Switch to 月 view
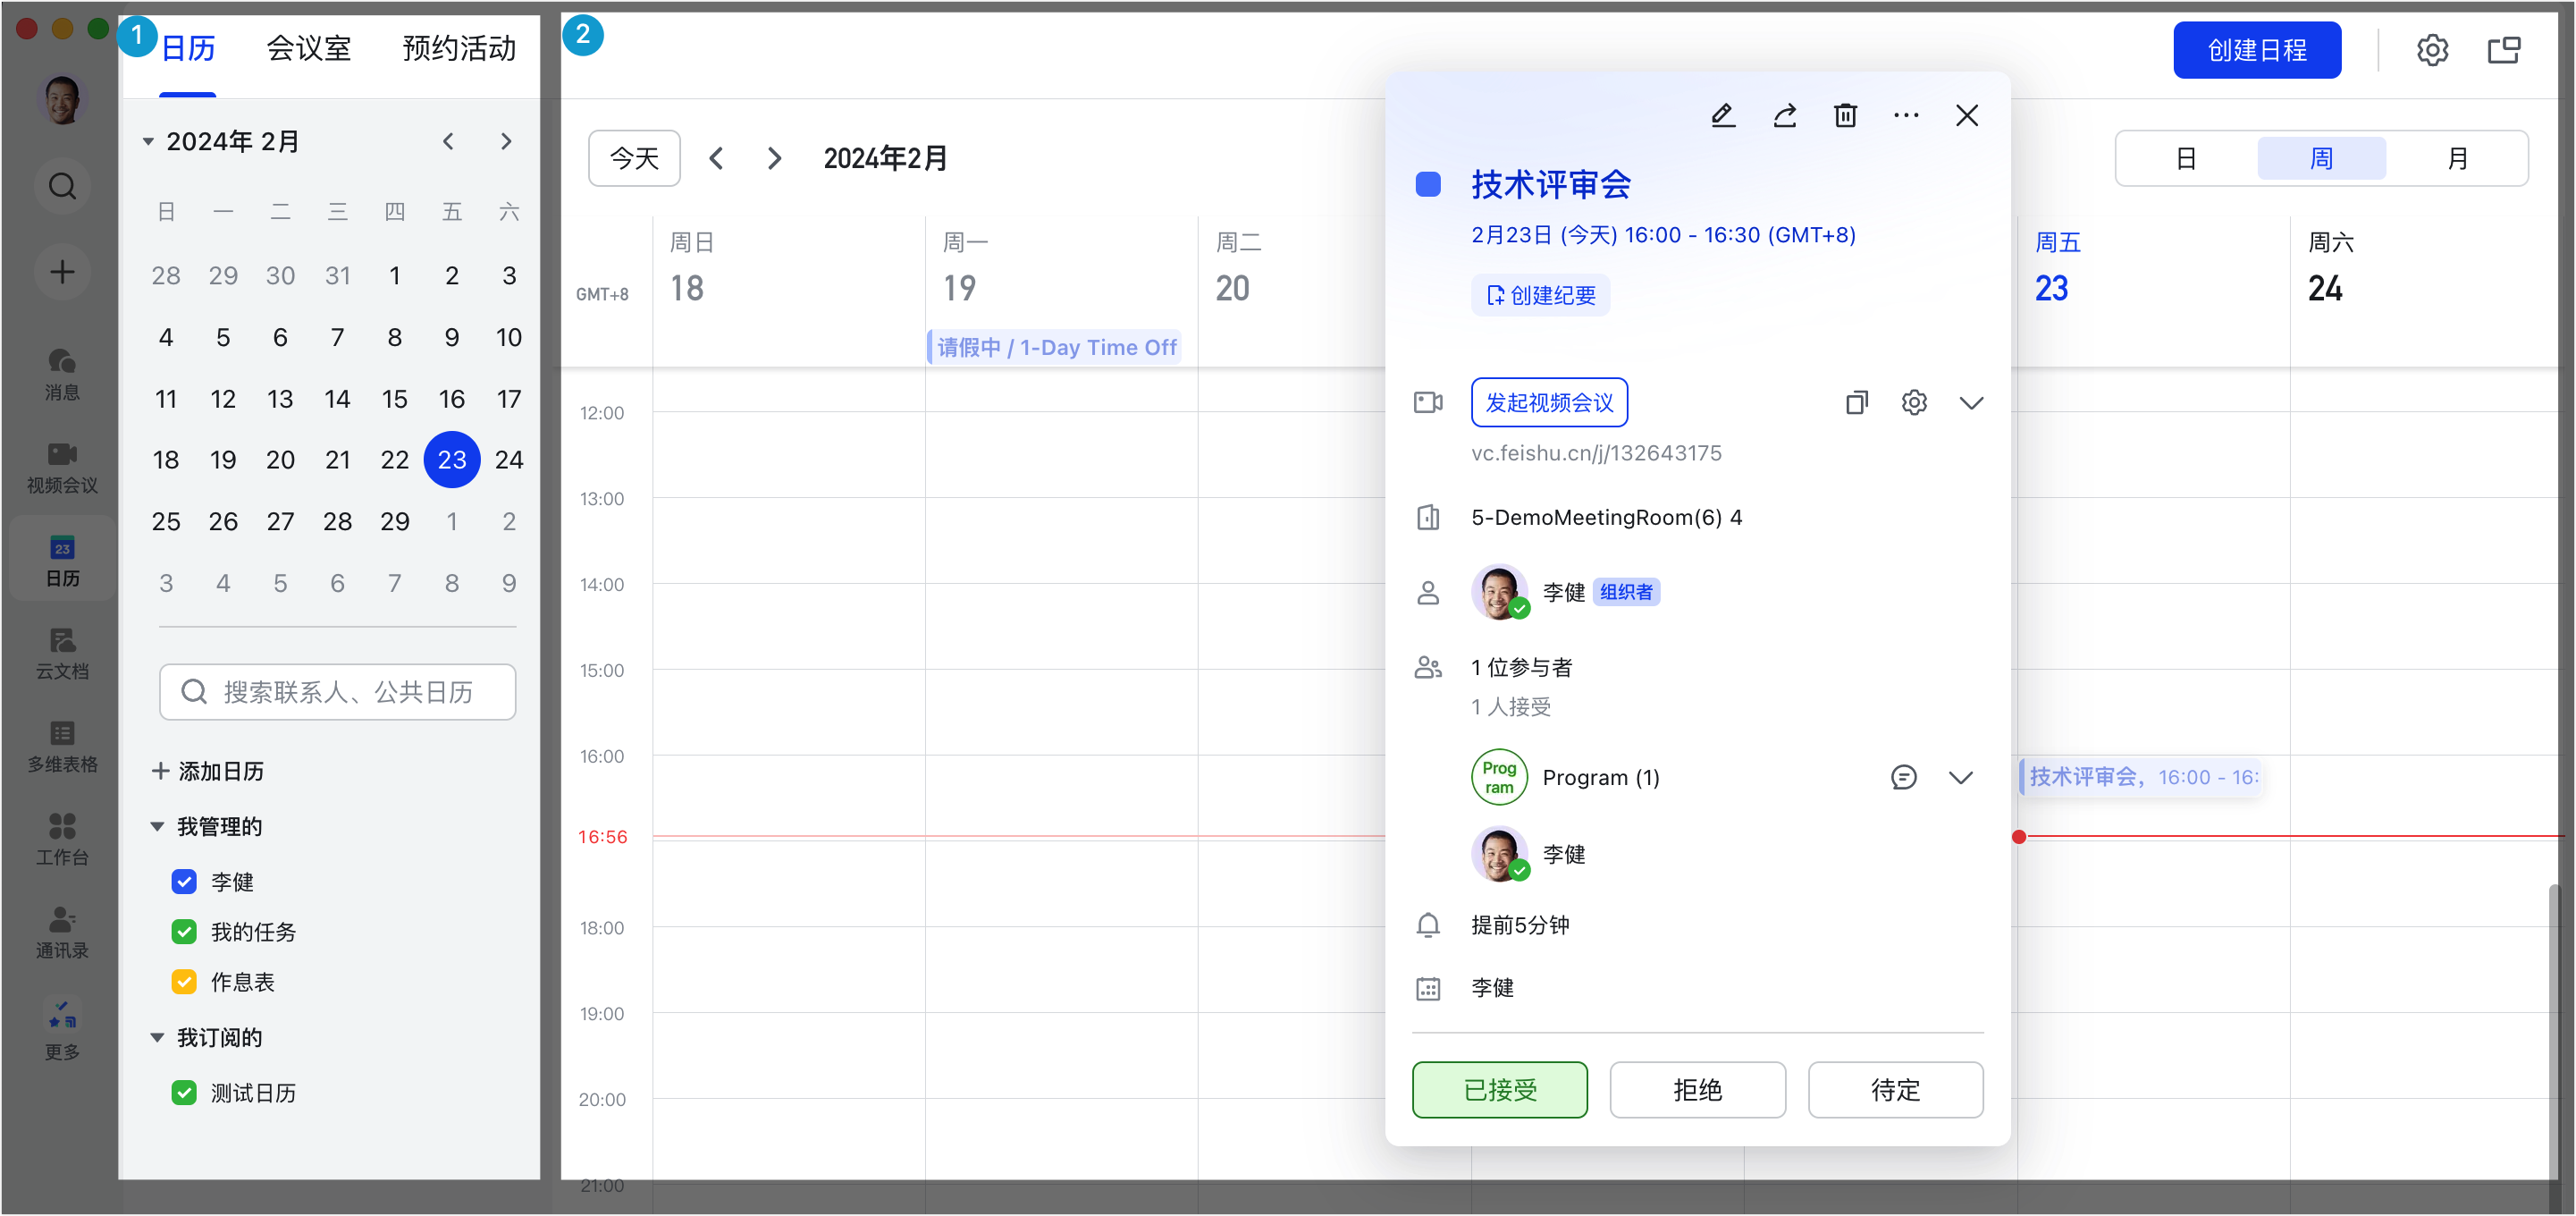Viewport: 2576px width, 1216px height. click(x=2456, y=158)
